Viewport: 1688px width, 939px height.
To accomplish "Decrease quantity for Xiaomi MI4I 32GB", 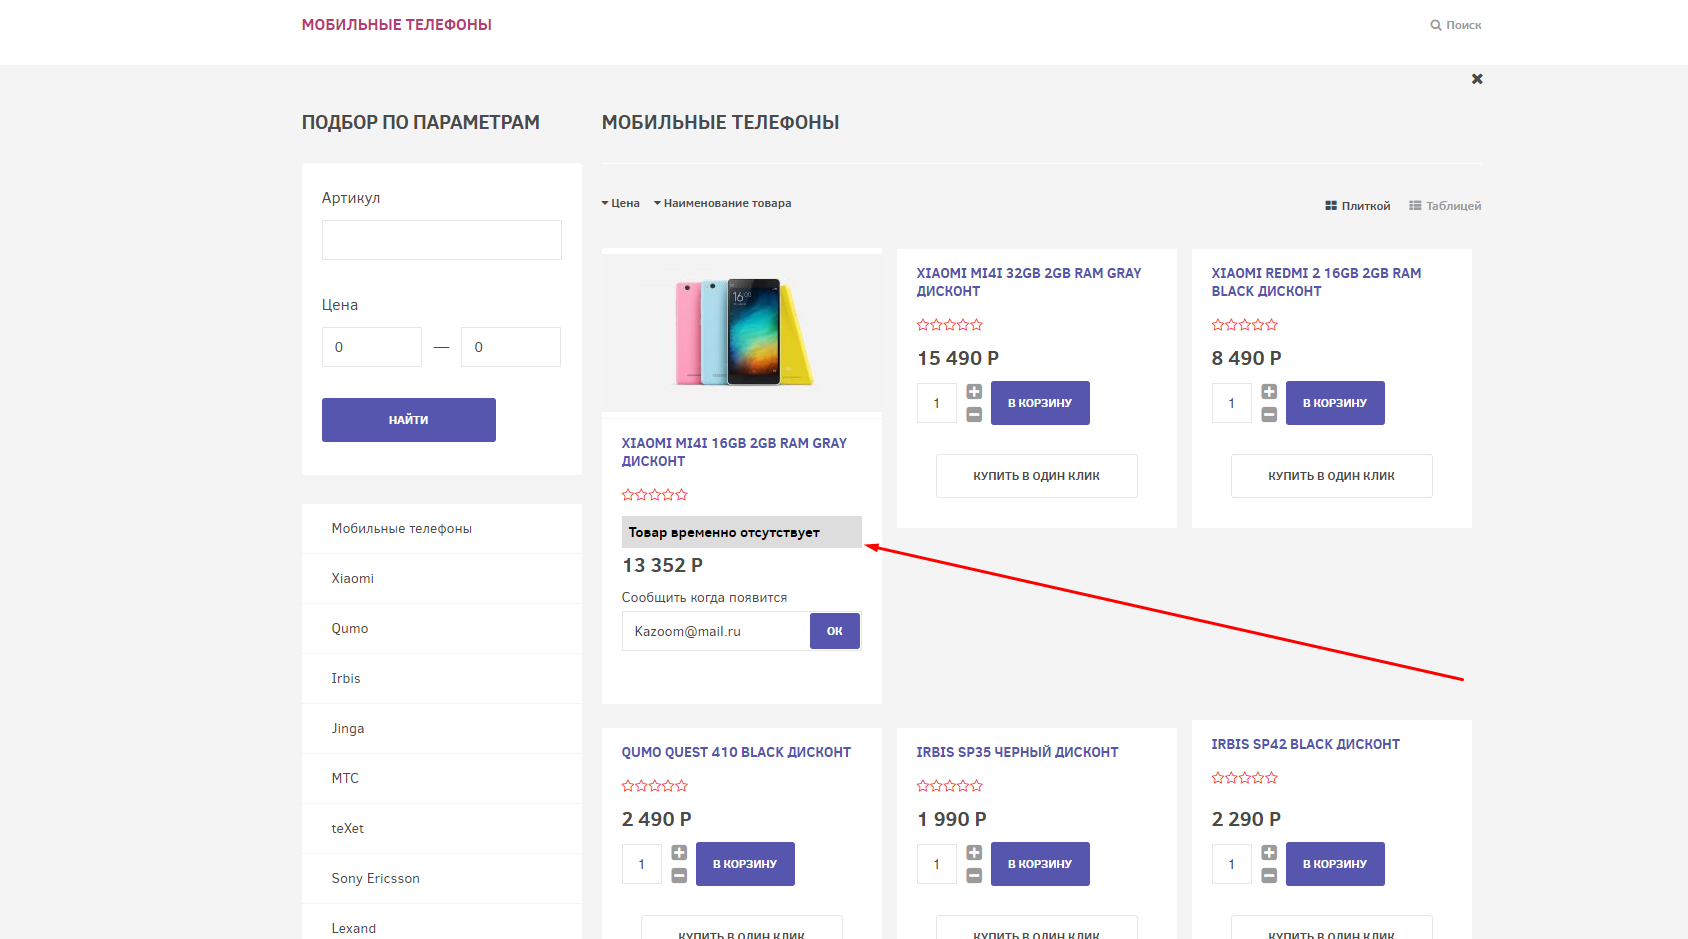I will (974, 415).
